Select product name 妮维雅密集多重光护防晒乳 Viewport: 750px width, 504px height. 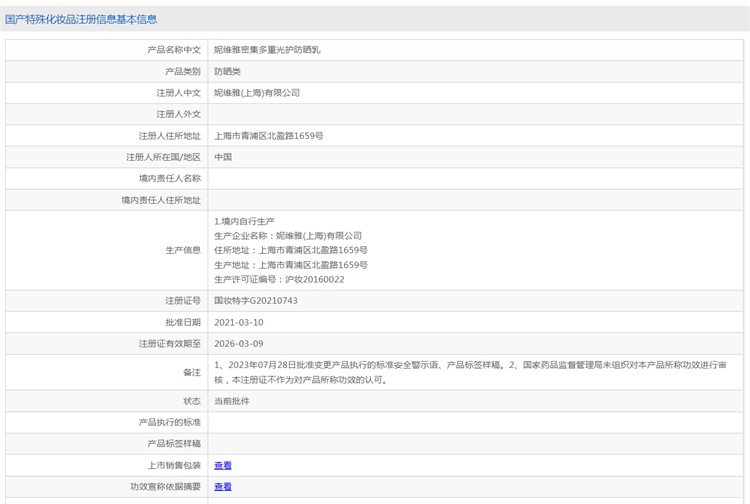[267, 50]
